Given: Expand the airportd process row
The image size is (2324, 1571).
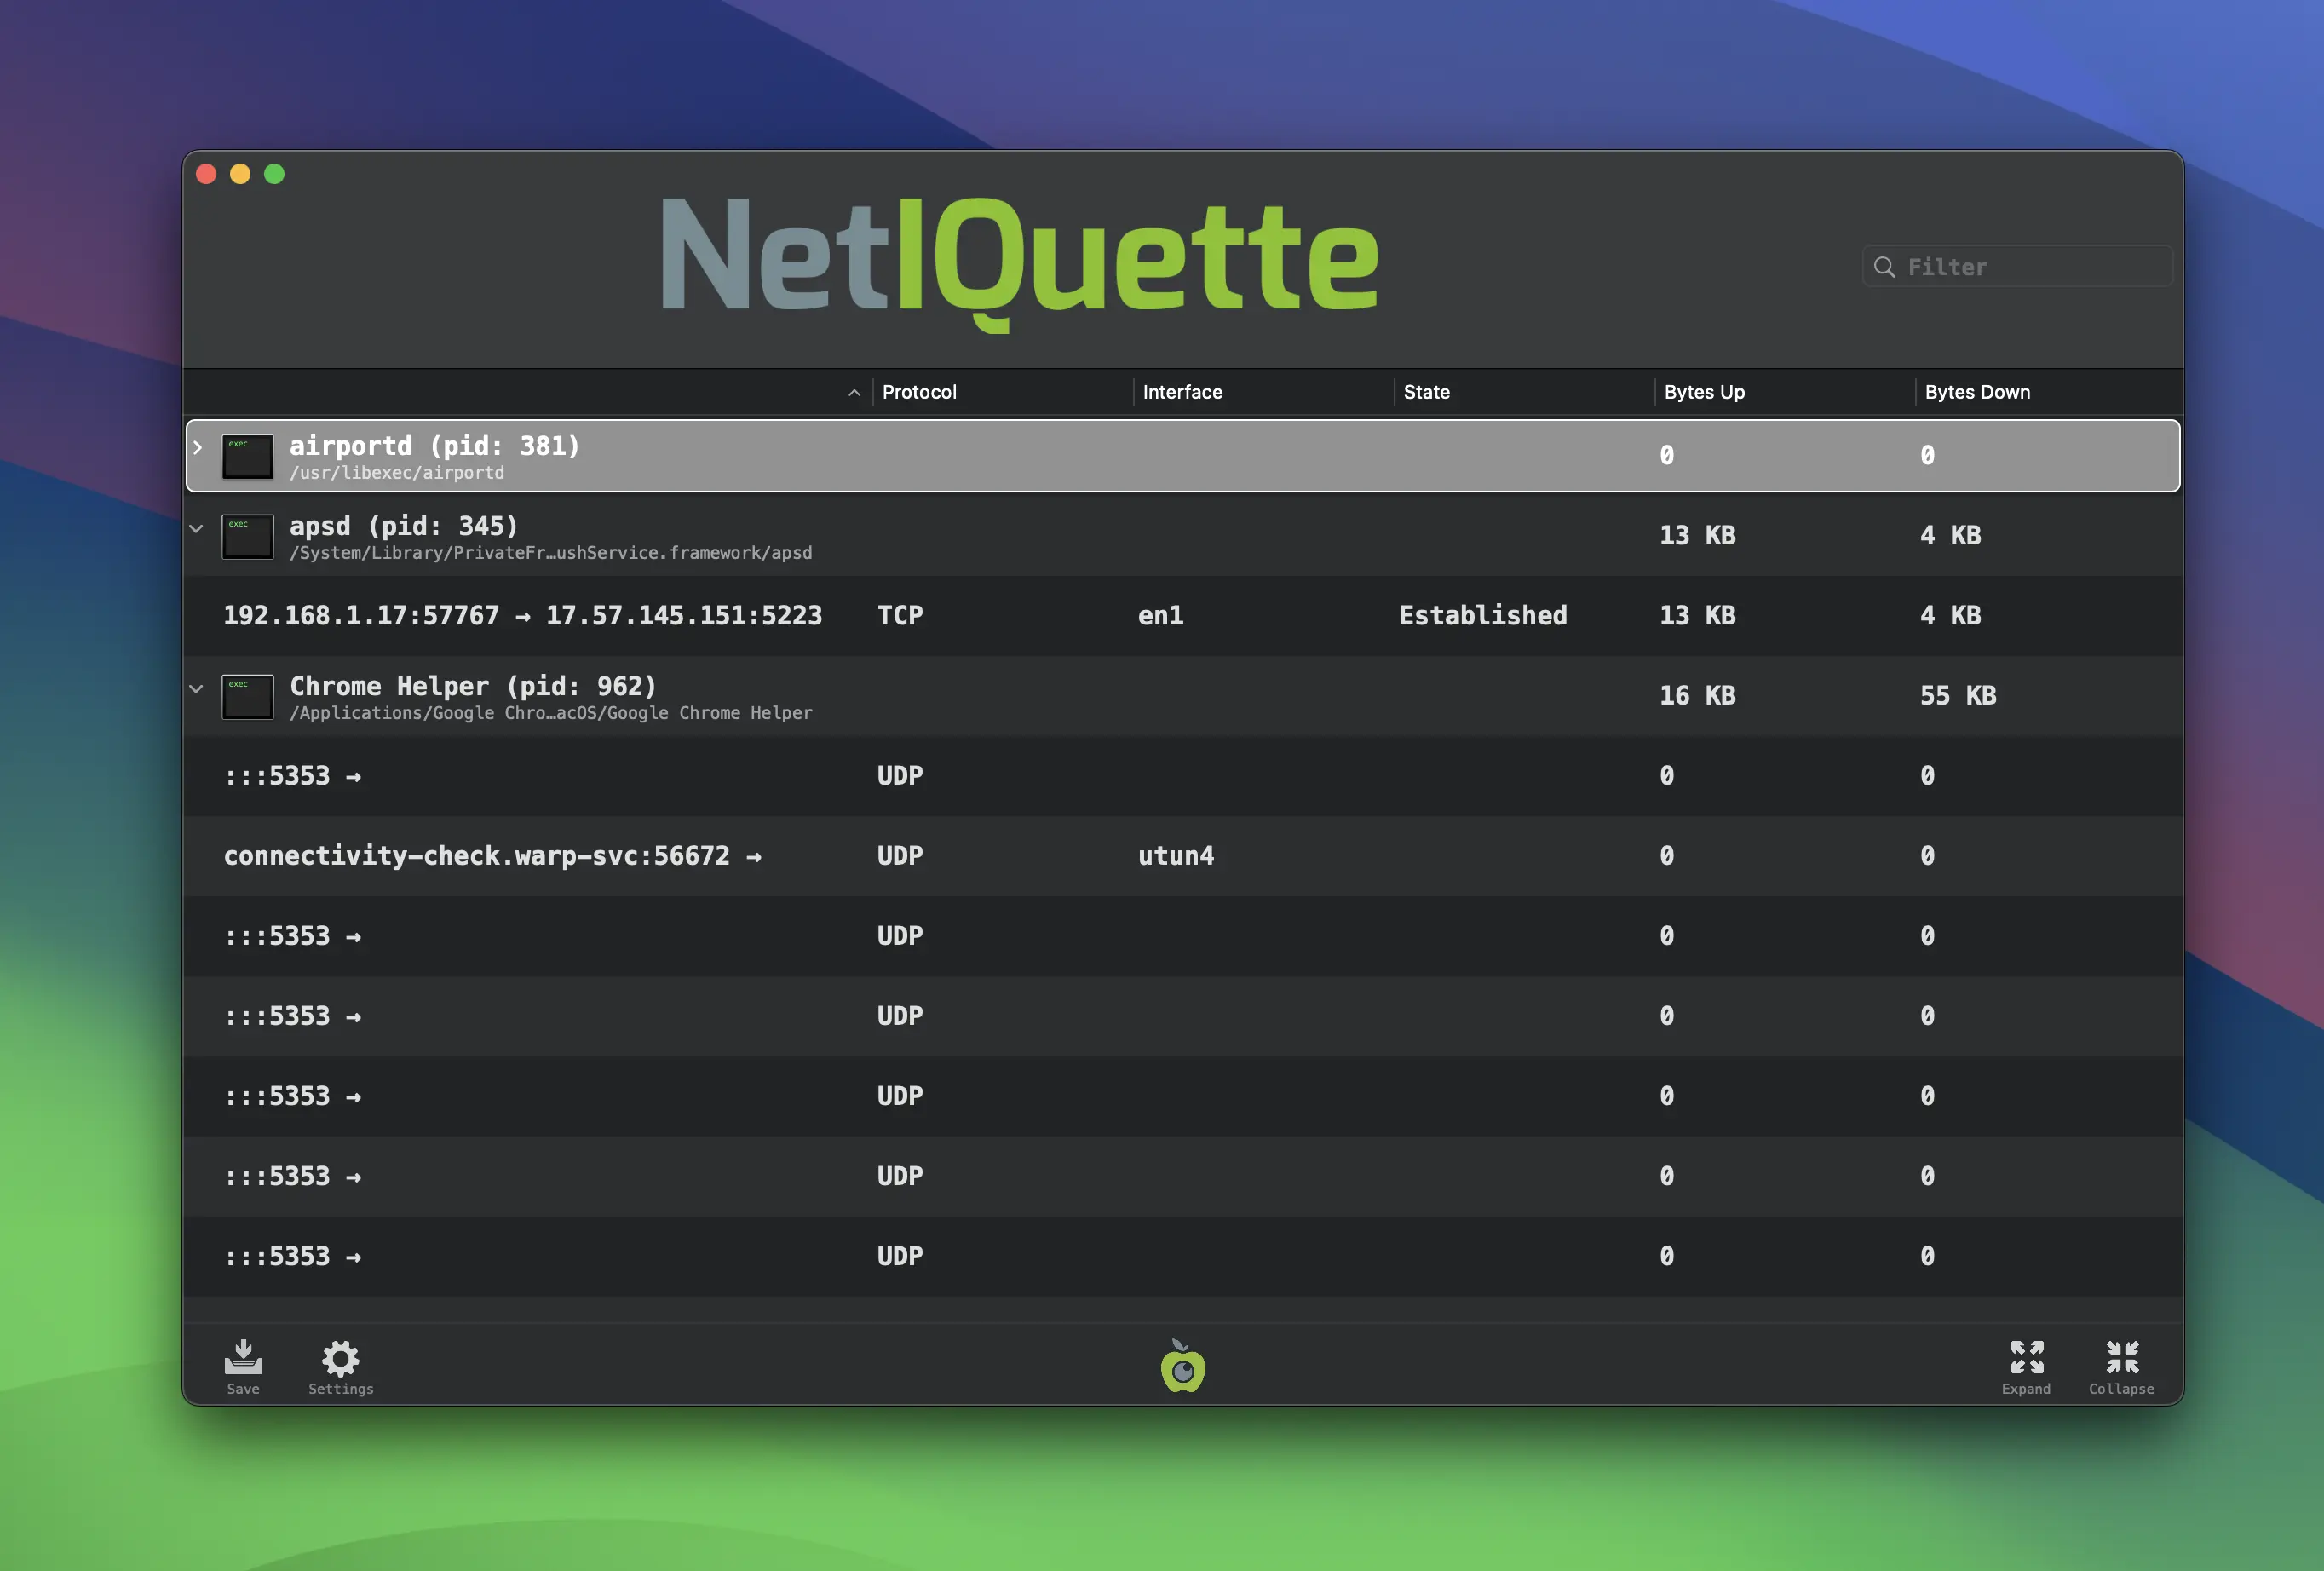Looking at the screenshot, I should coord(197,447).
